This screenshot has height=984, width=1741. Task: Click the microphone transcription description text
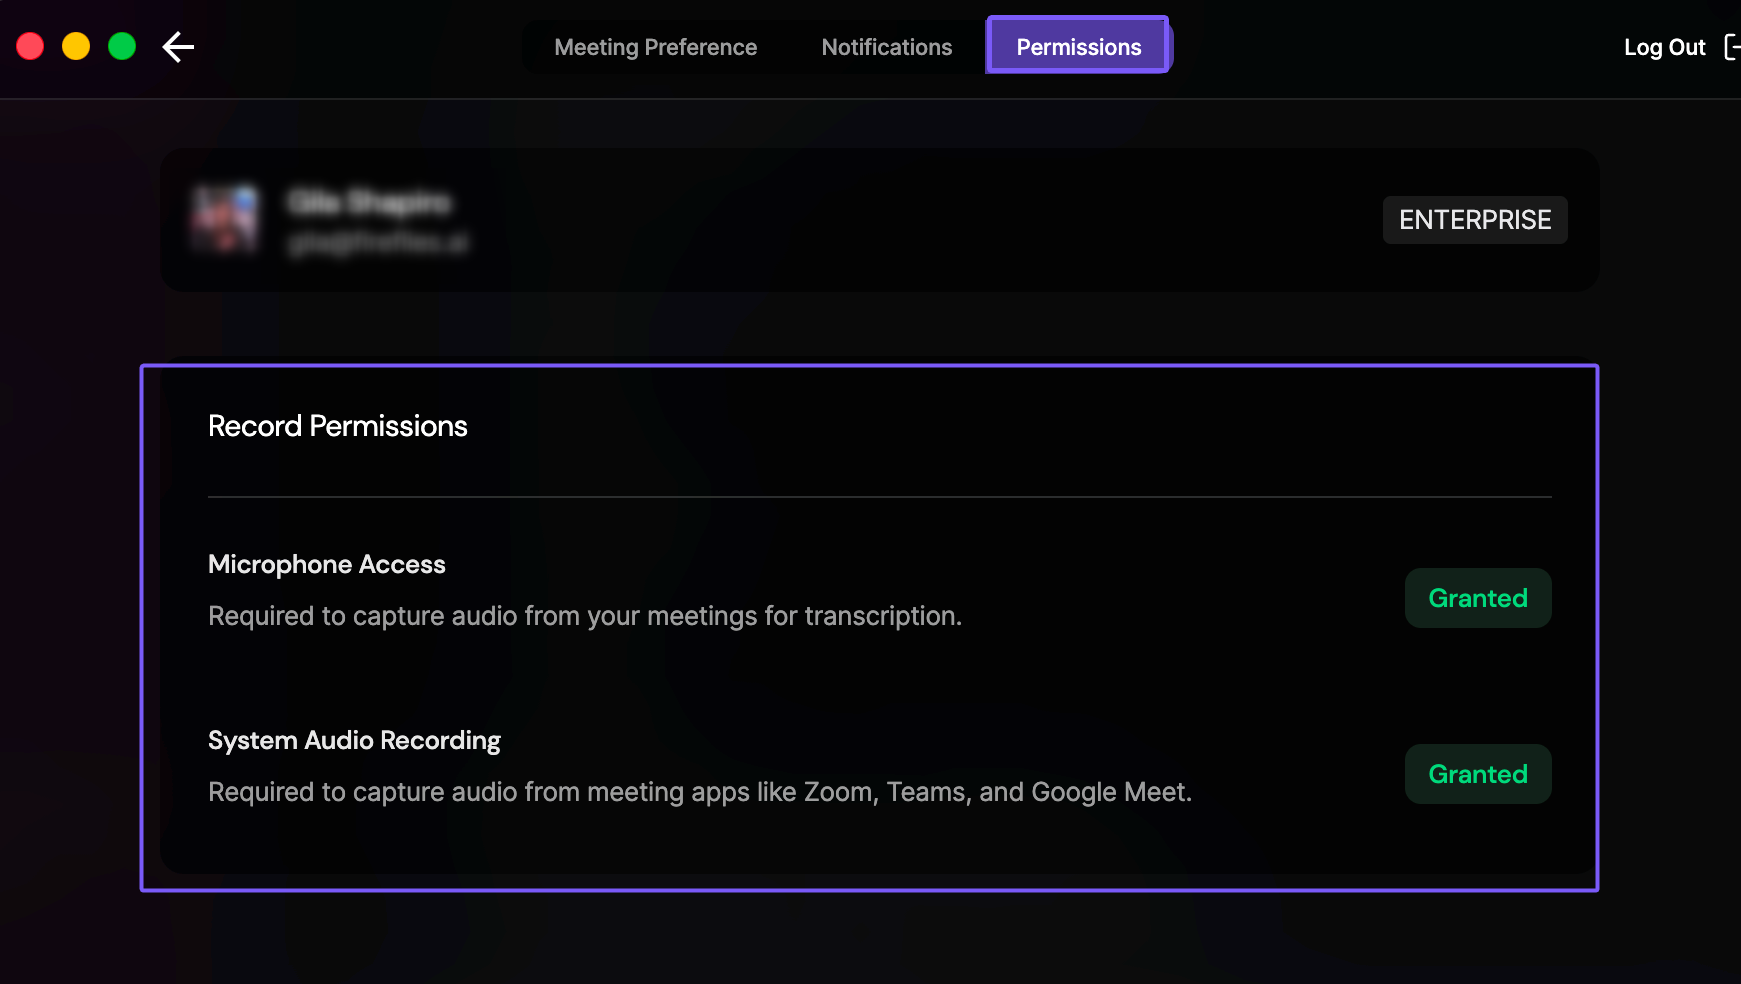[x=585, y=616]
